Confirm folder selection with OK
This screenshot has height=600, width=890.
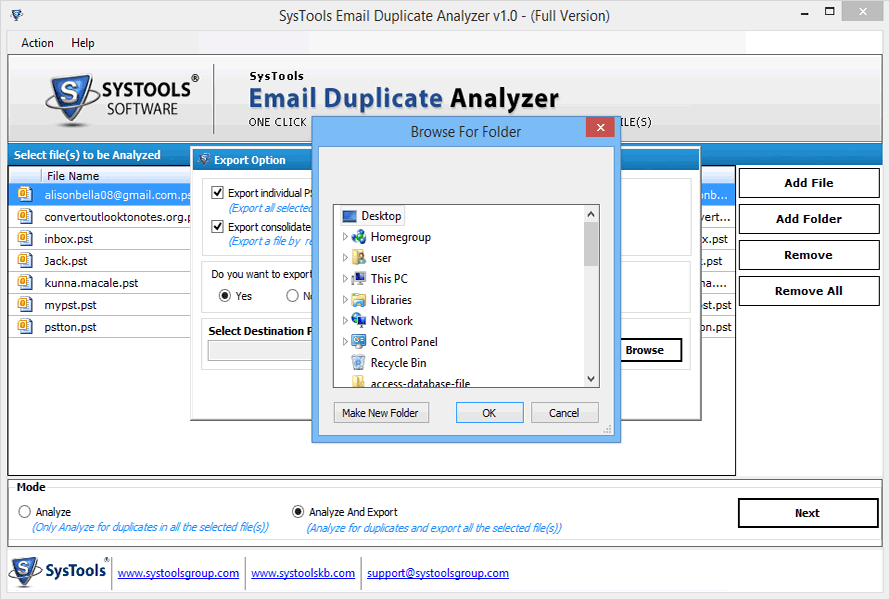[489, 413]
